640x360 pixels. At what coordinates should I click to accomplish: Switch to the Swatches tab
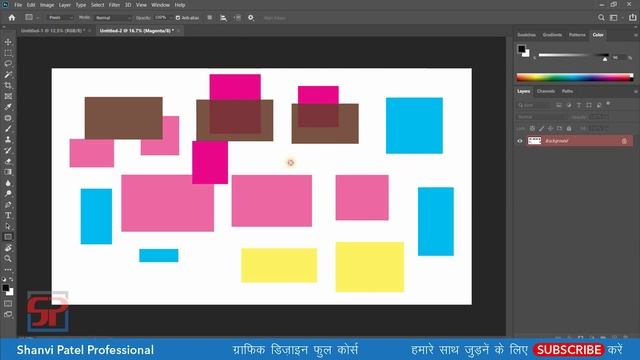[526, 35]
